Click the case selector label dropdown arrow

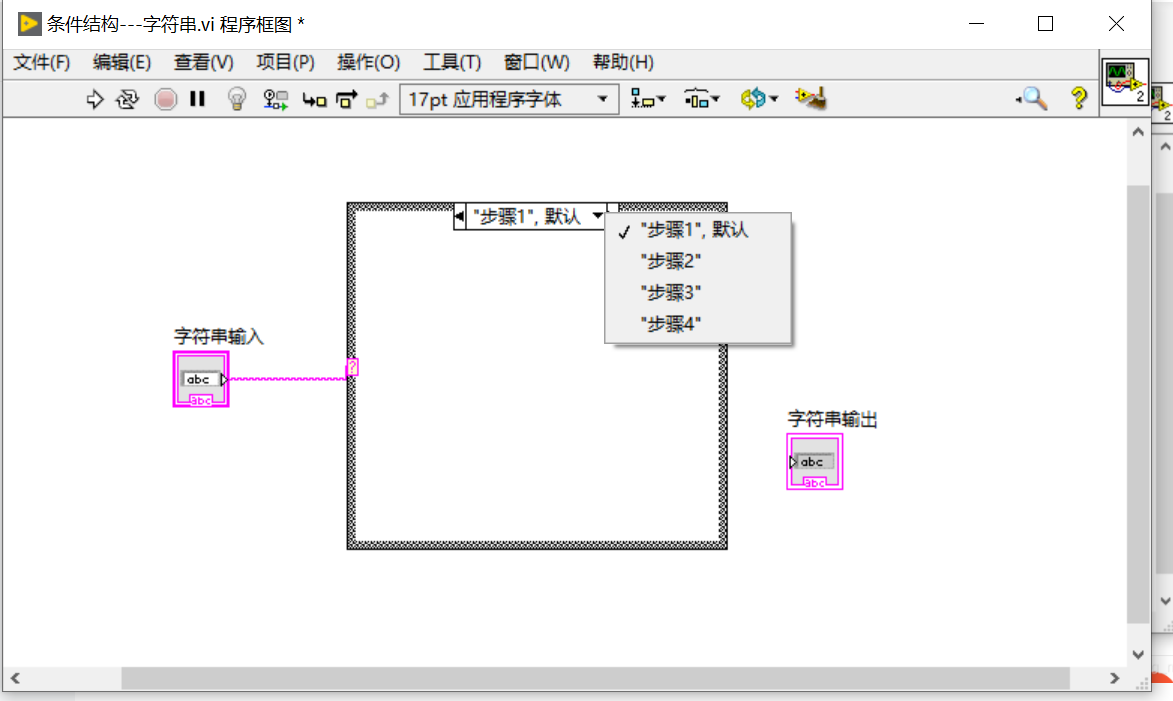(598, 216)
